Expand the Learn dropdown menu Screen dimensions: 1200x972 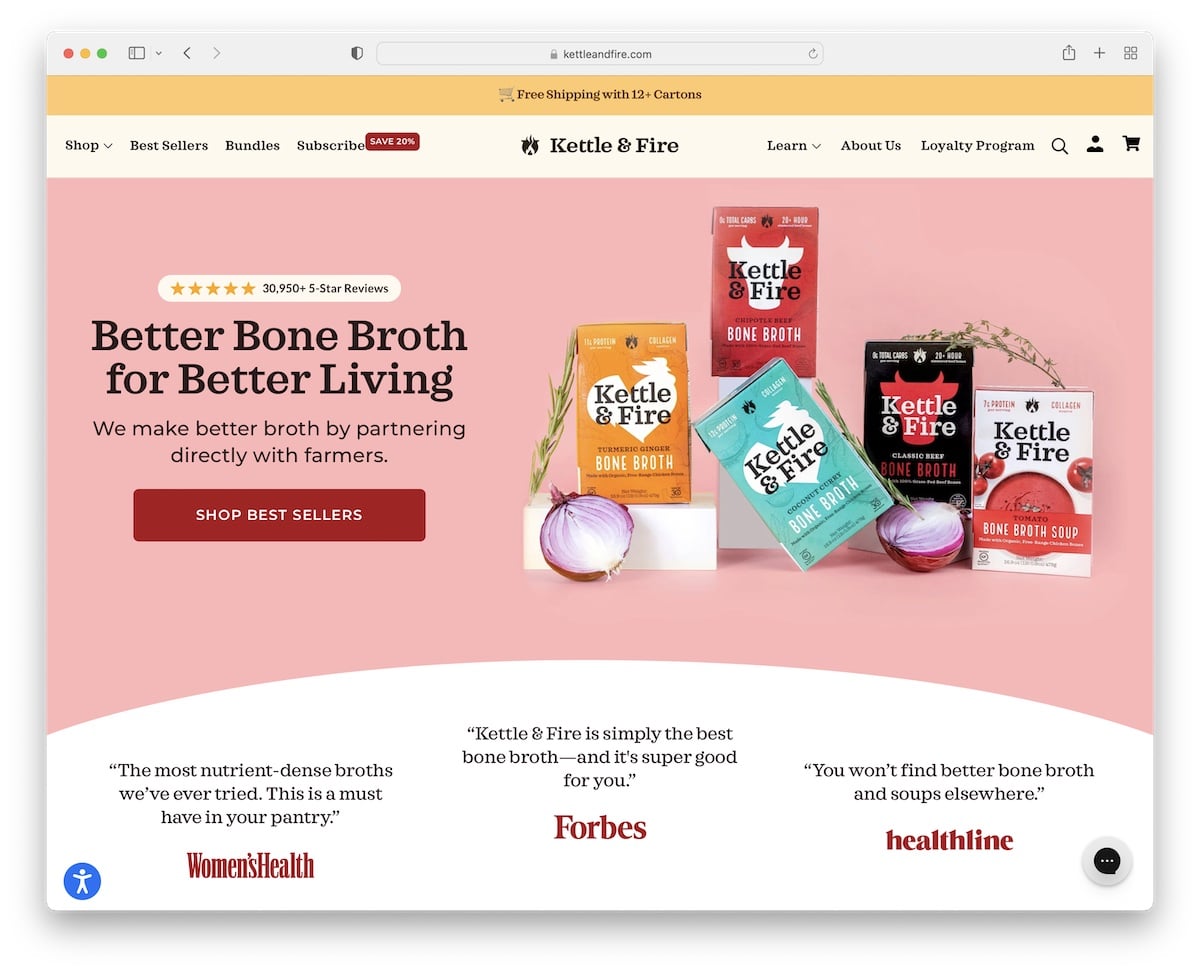coord(794,145)
